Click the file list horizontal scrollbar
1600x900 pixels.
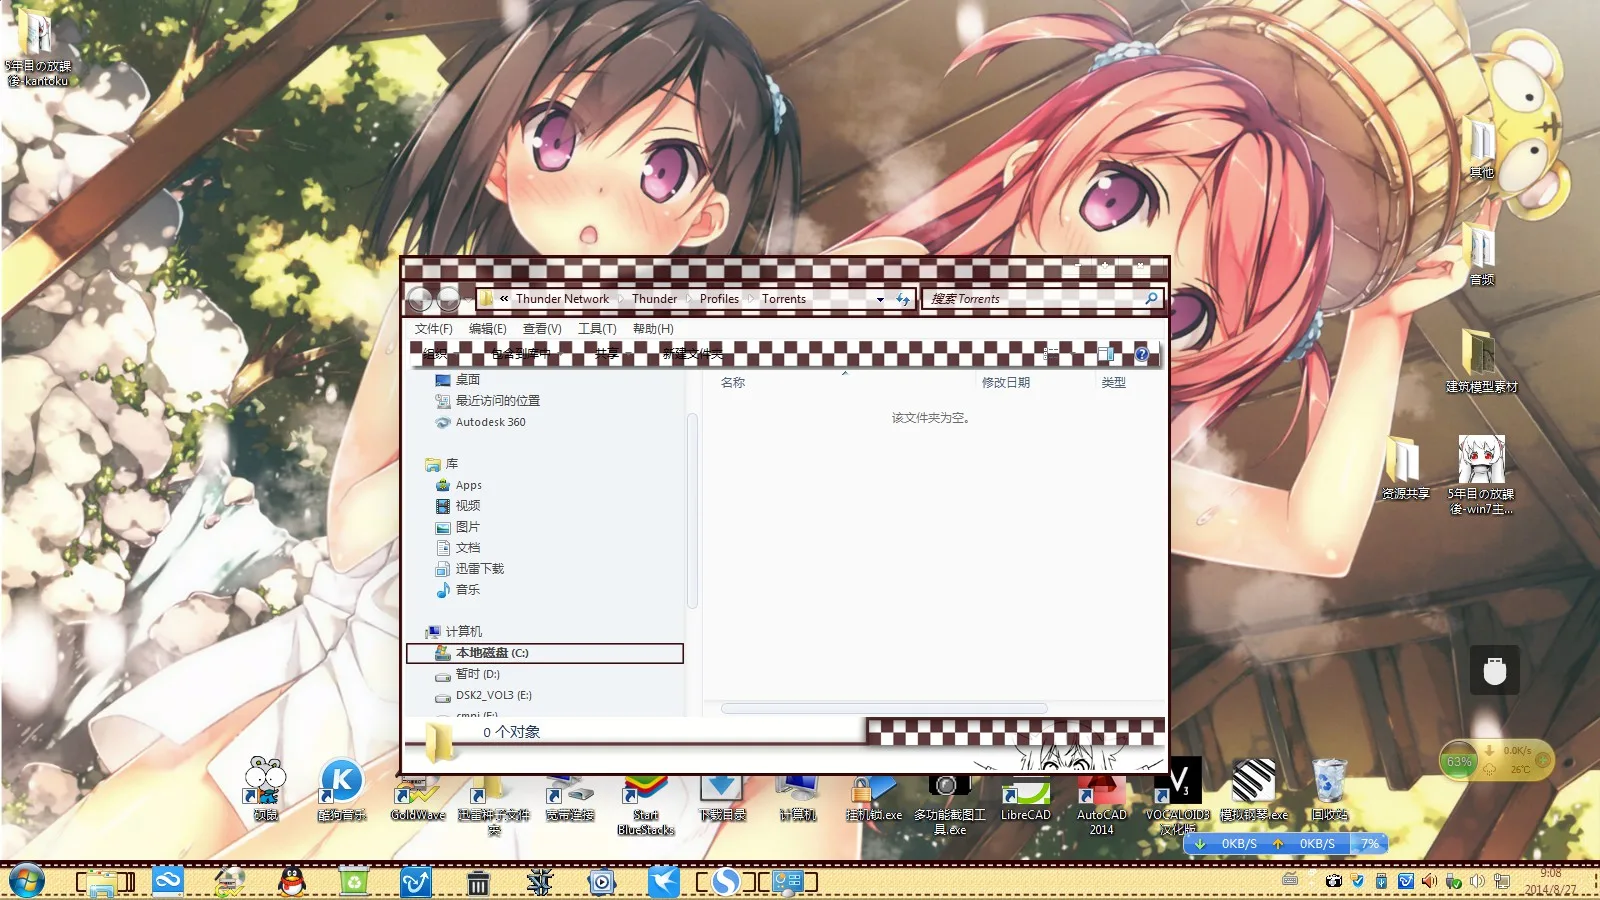click(884, 708)
